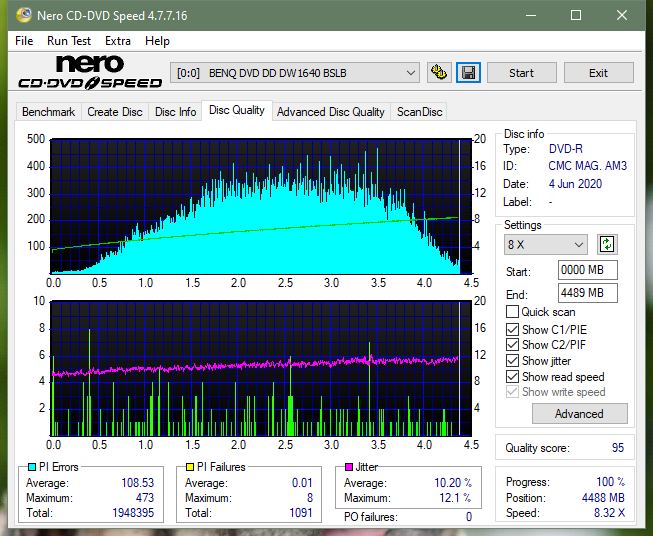Open the BENQ DVD drive selection dropdown
This screenshot has width=653, height=536.
295,73
